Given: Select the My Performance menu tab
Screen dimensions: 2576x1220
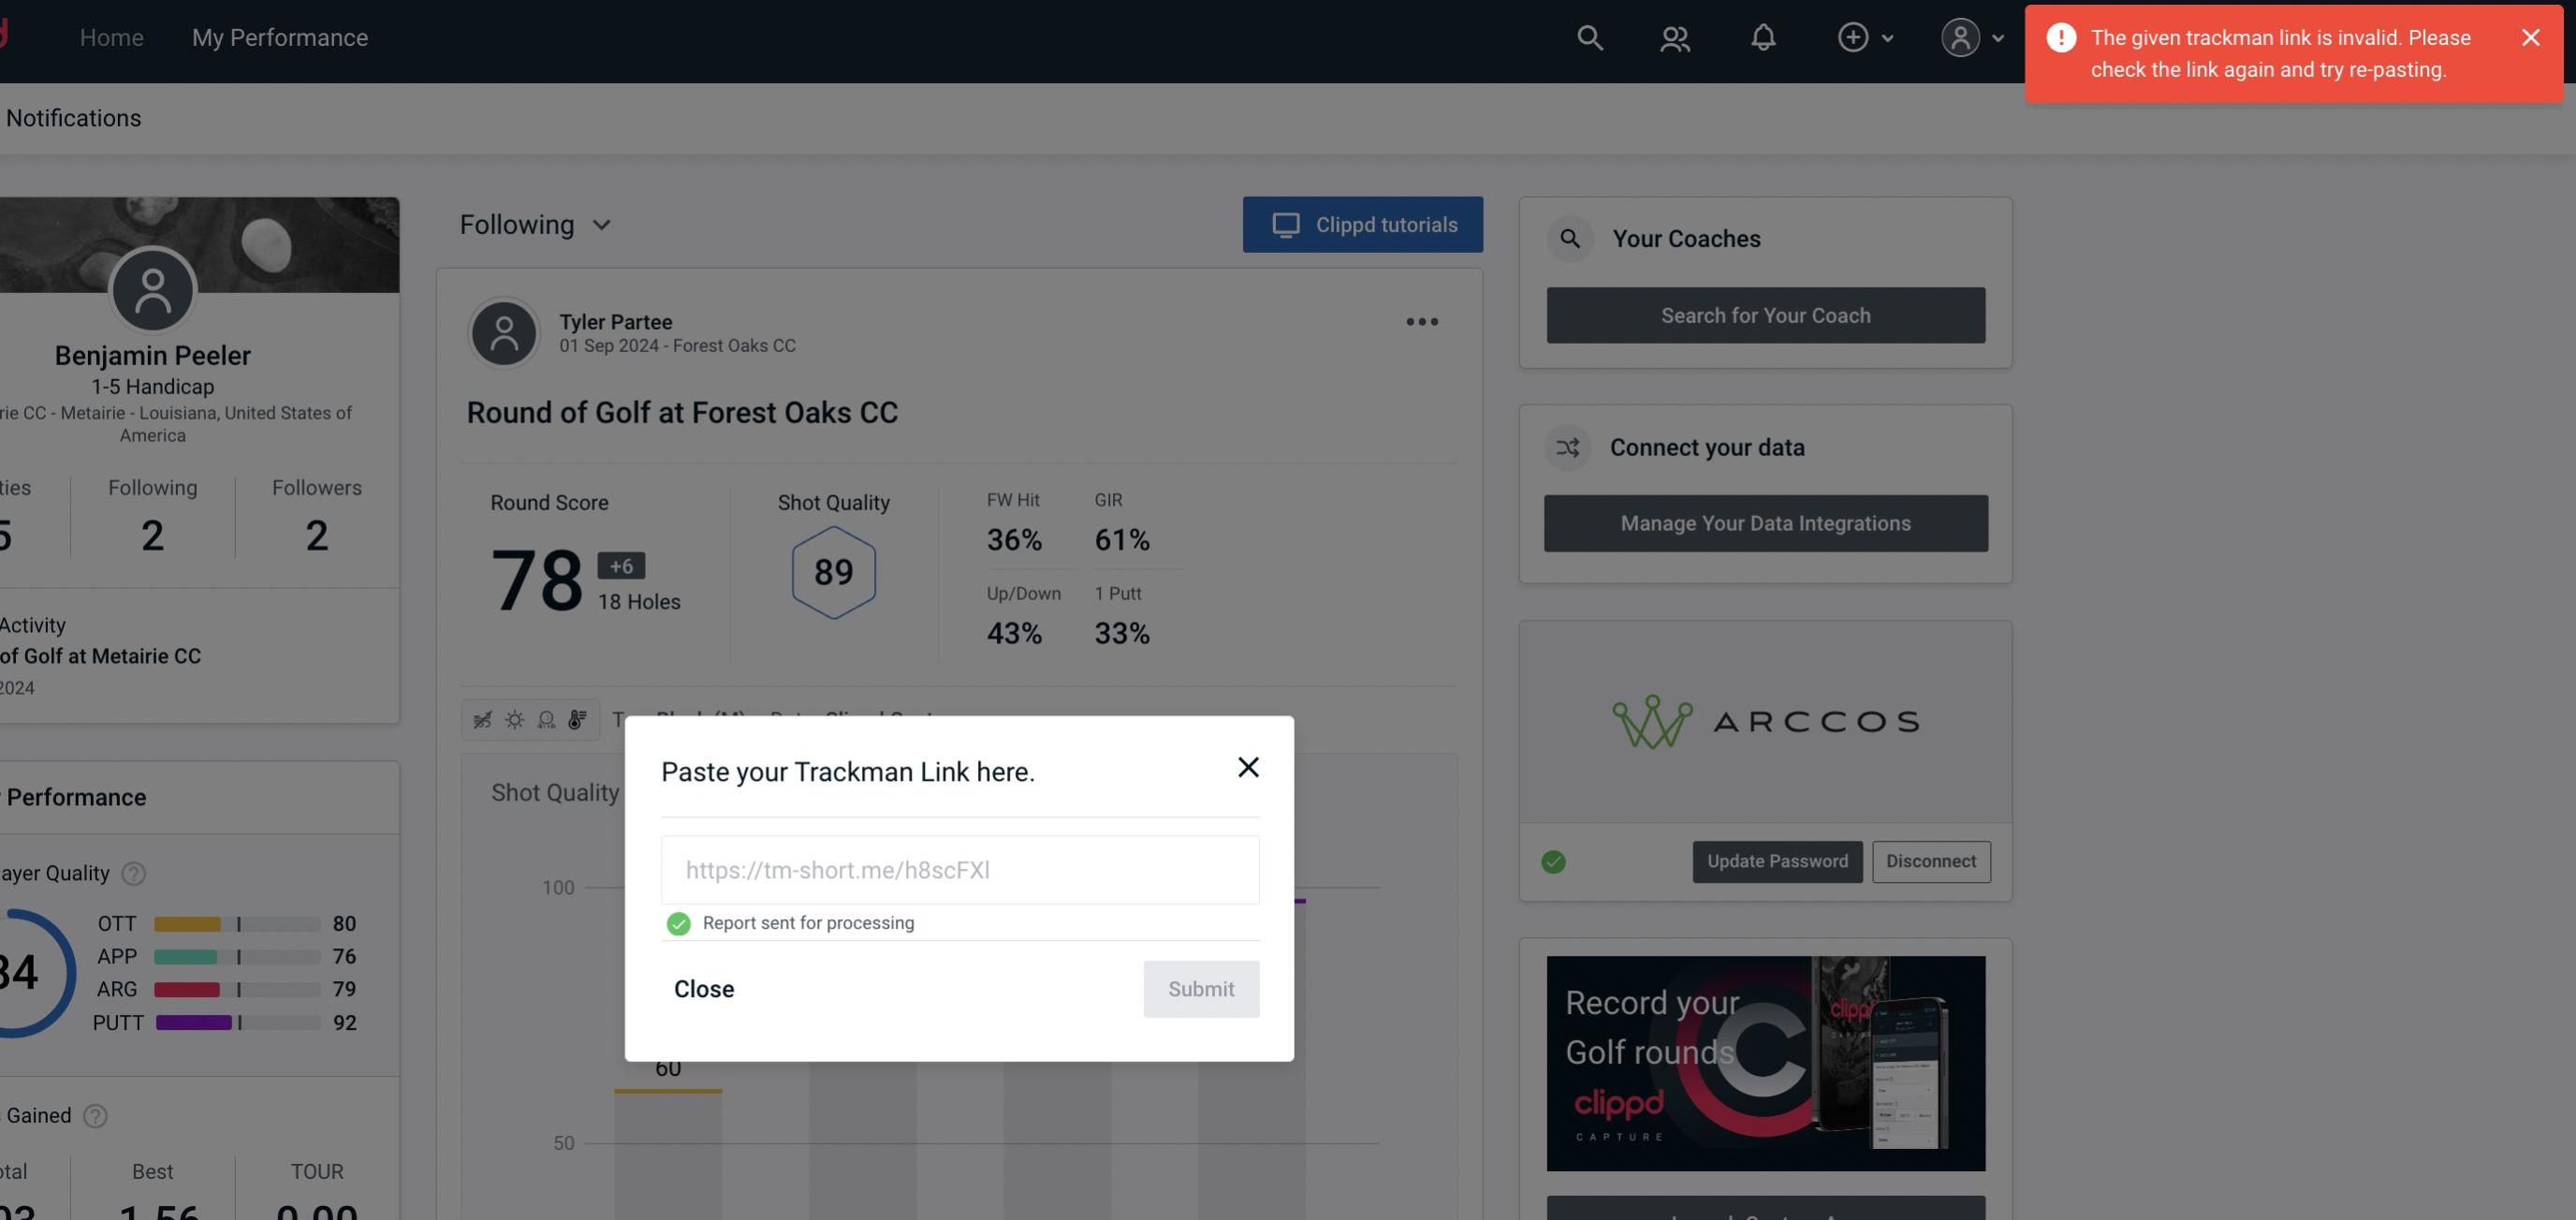Looking at the screenshot, I should [x=279, y=37].
